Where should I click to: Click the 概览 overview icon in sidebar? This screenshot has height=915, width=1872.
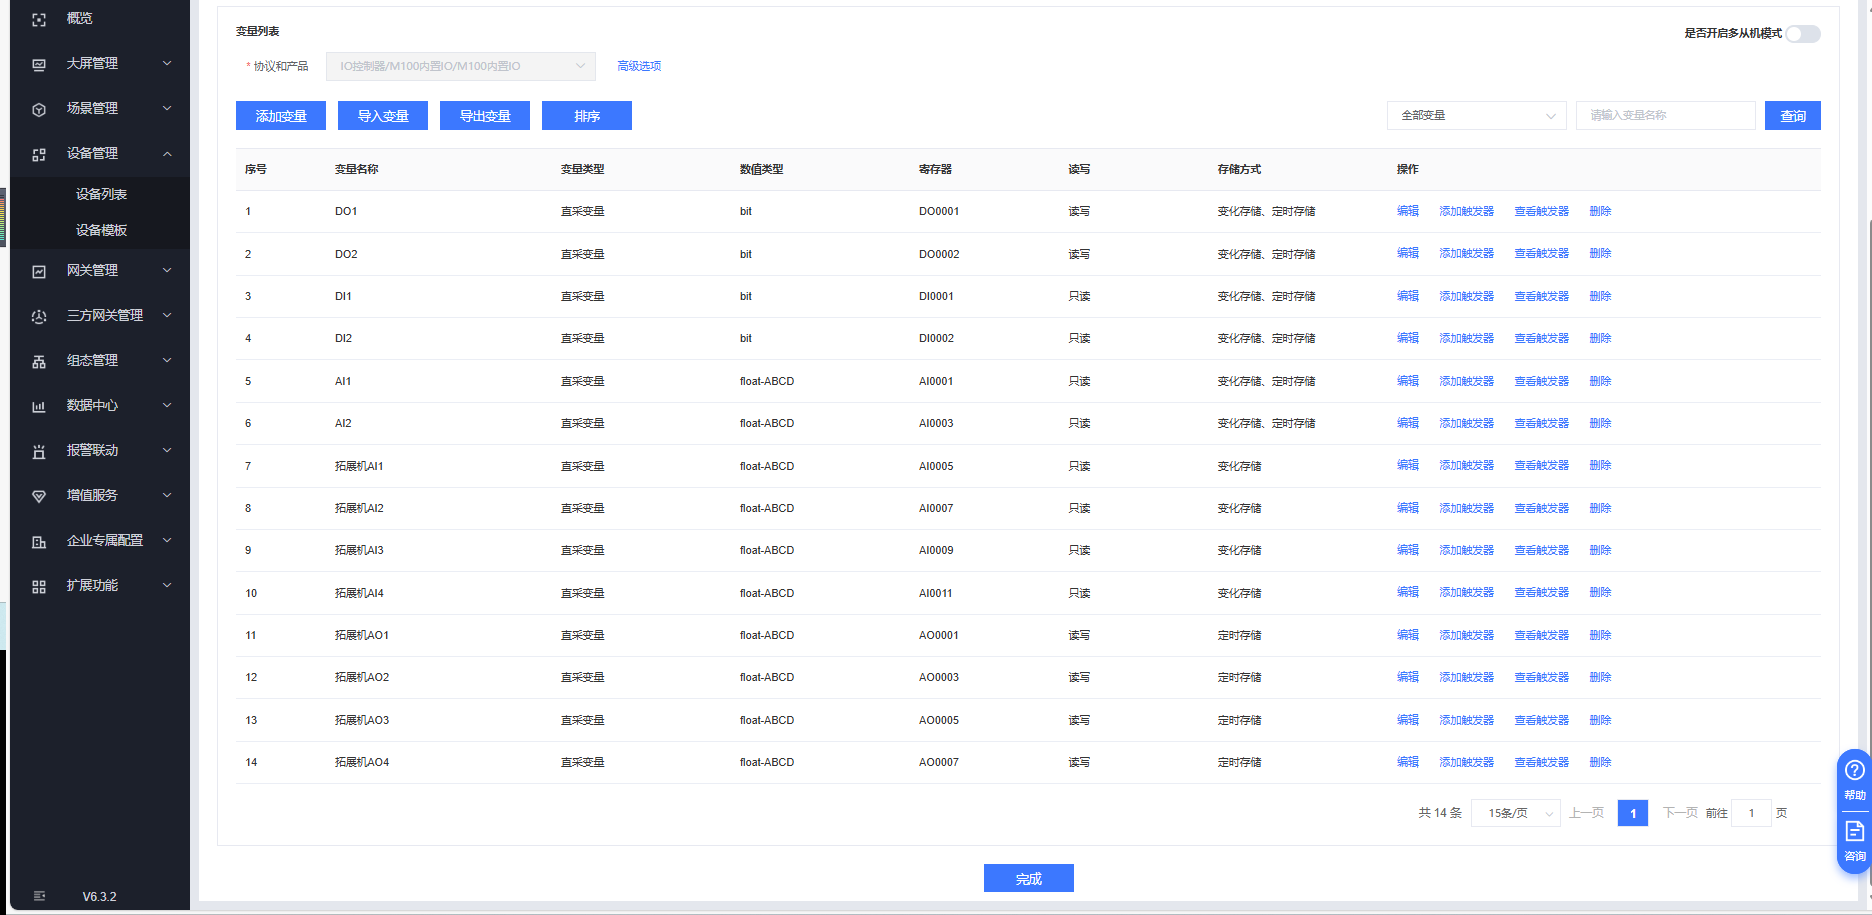[39, 19]
